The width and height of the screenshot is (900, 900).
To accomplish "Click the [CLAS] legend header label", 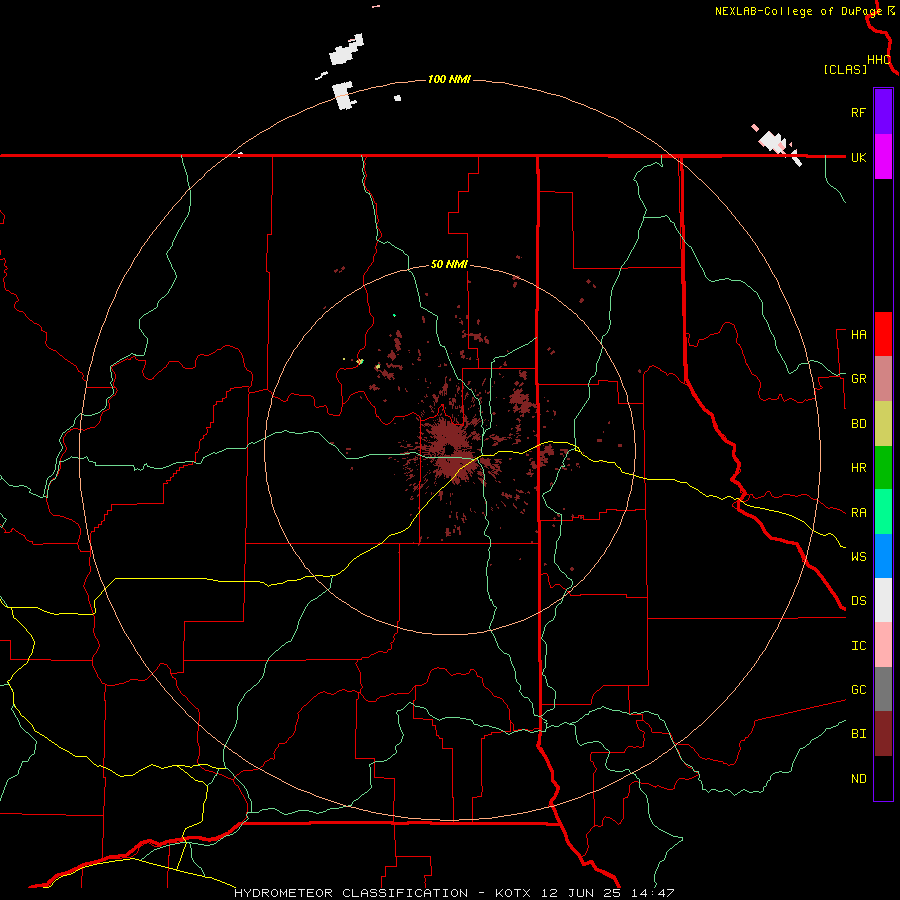I will [845, 70].
